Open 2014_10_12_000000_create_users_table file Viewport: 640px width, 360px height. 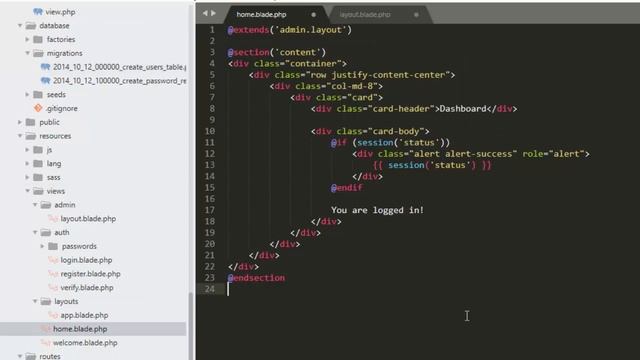click(x=120, y=67)
